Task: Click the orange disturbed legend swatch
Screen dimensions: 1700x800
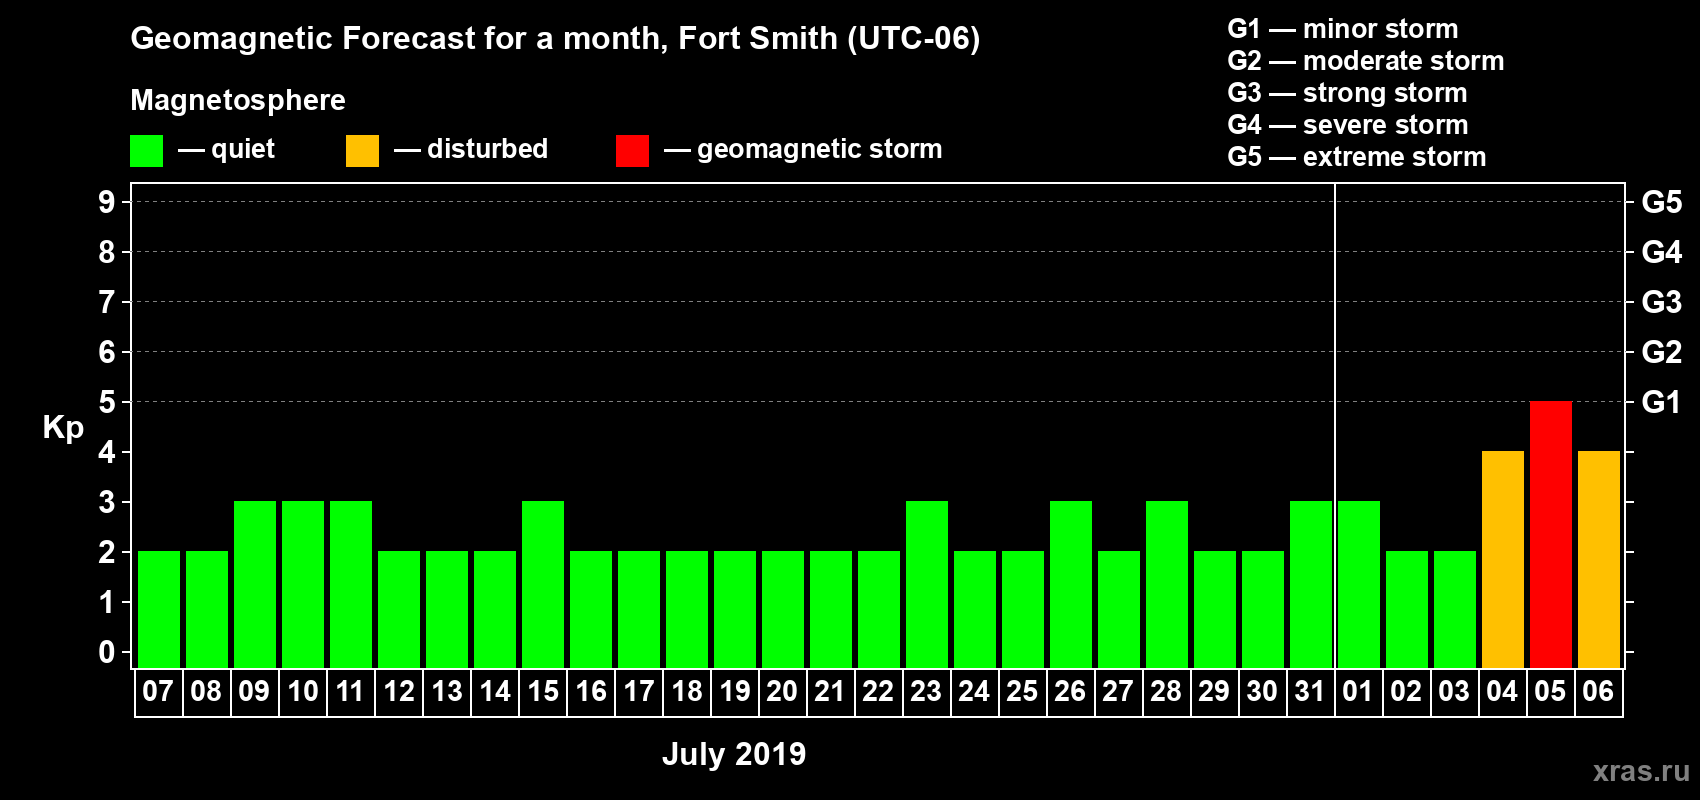Action: 362,151
